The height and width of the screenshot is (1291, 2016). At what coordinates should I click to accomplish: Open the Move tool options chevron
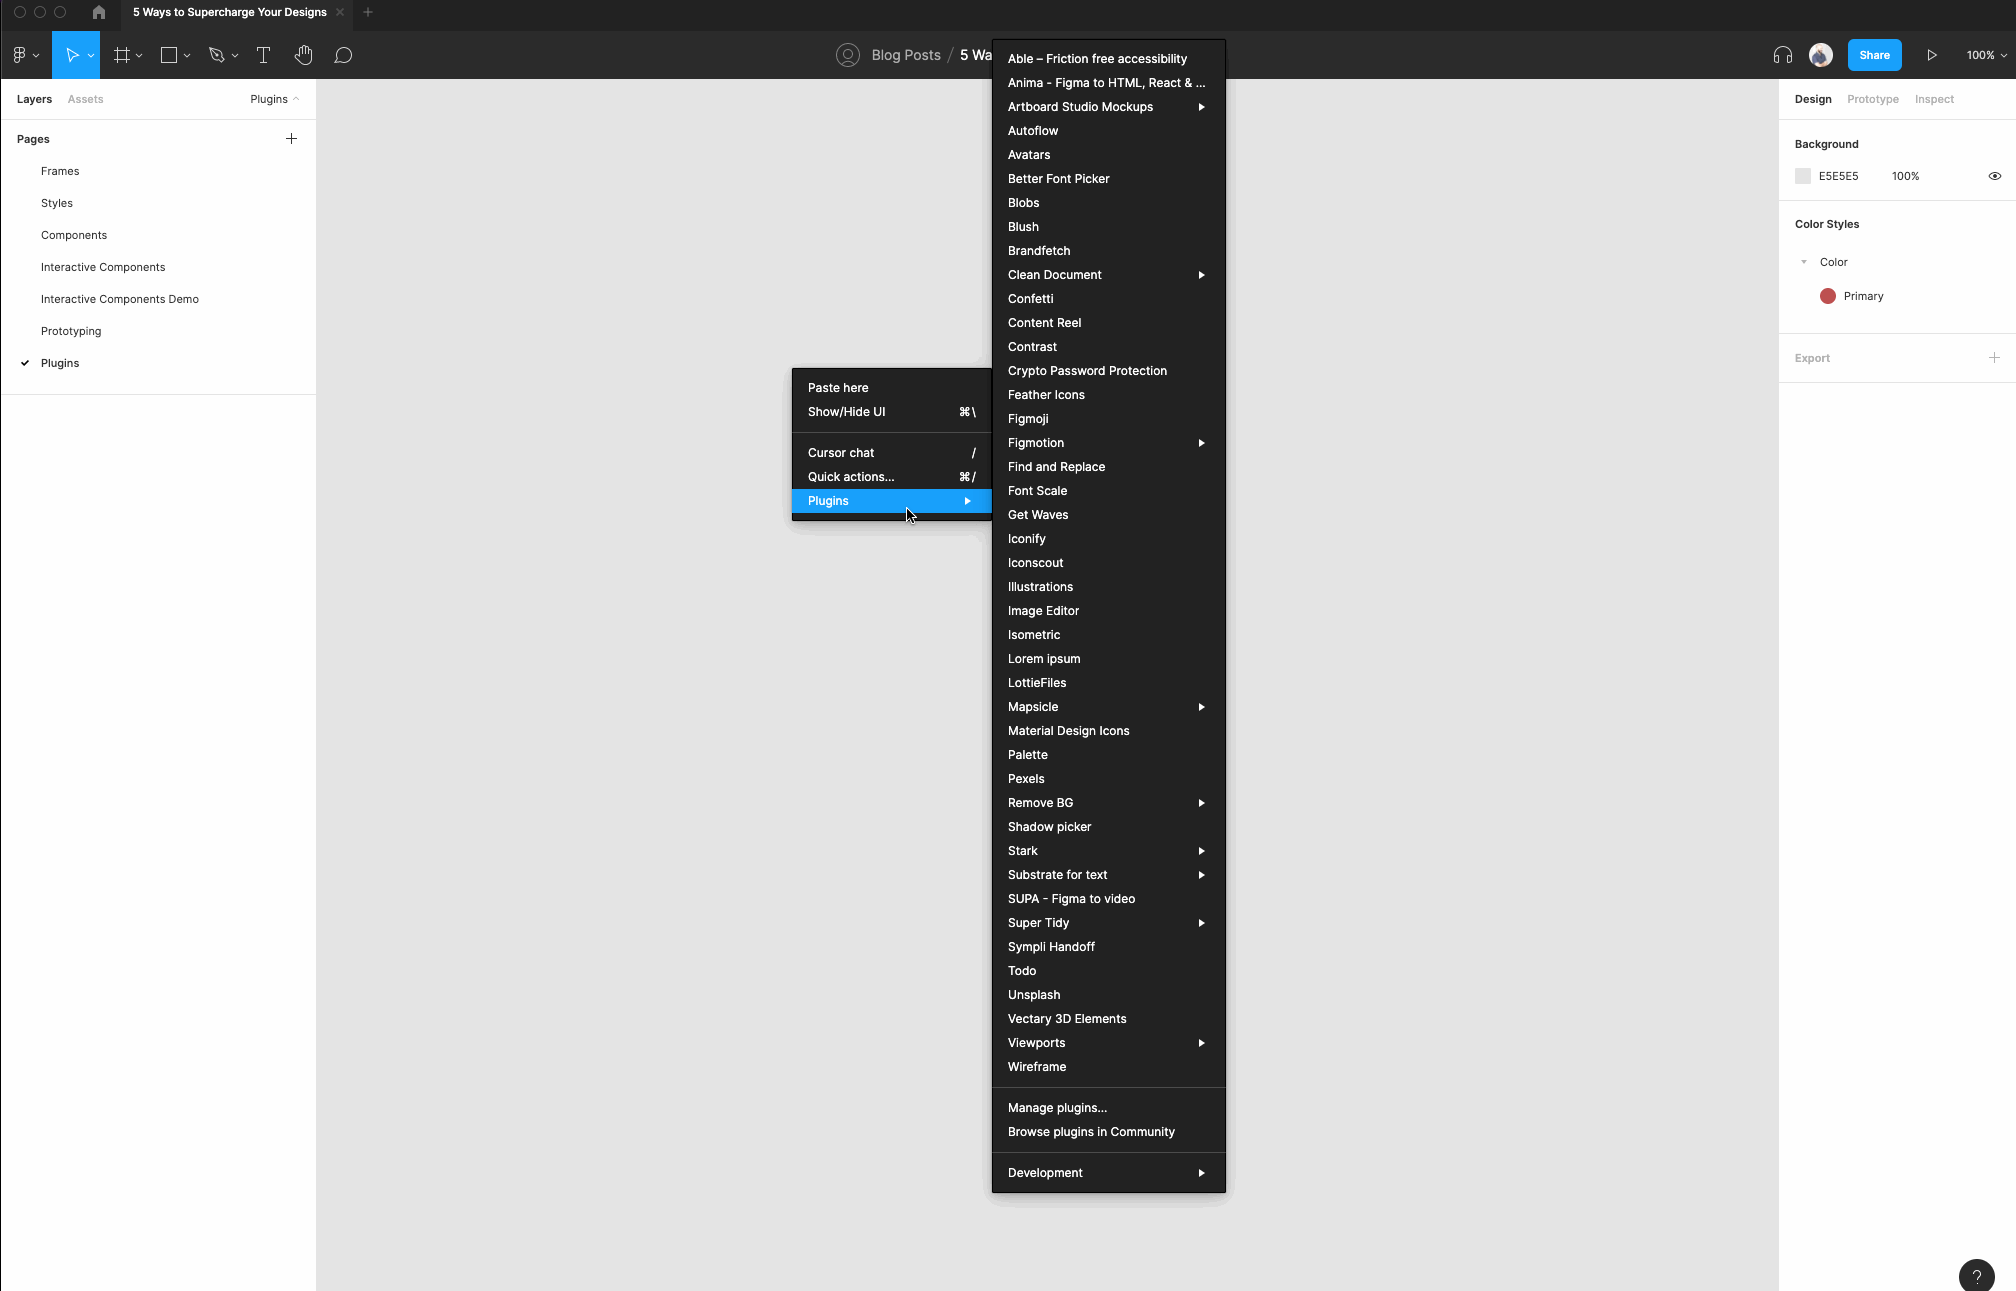pos(91,56)
